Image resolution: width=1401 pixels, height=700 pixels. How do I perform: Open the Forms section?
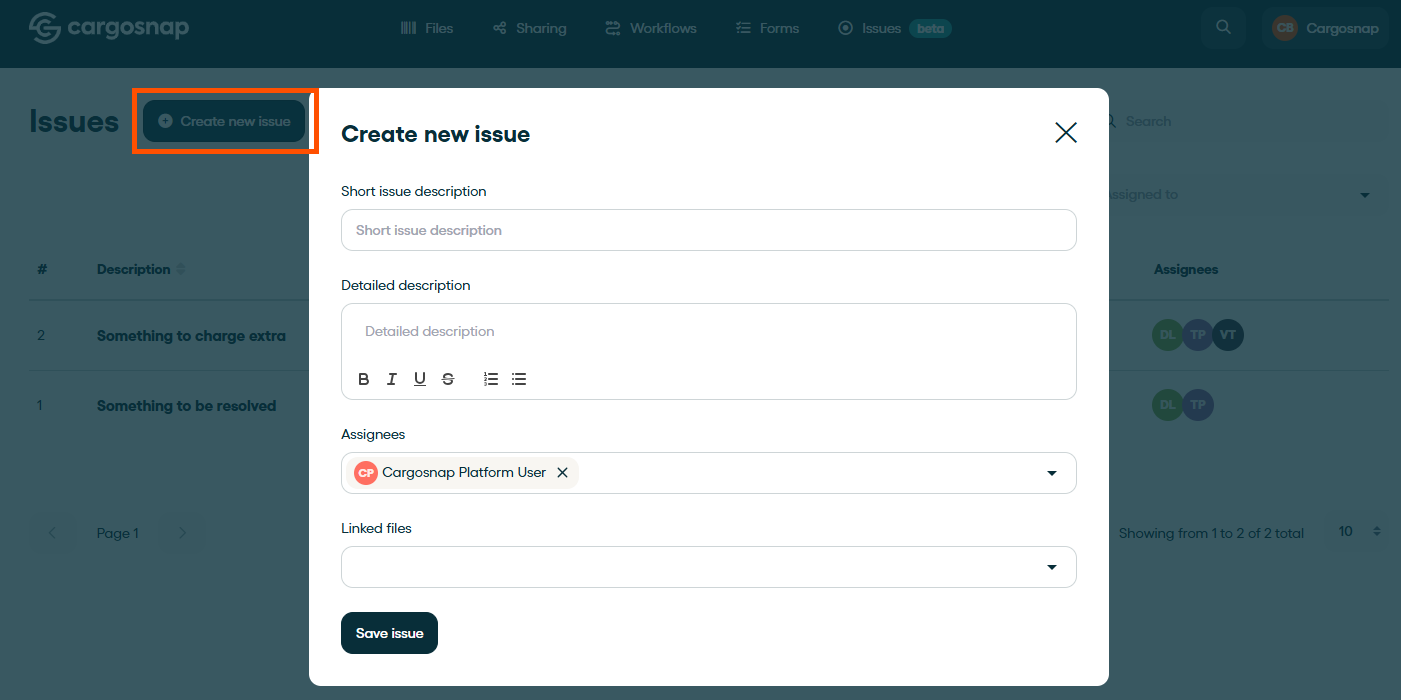(x=767, y=28)
